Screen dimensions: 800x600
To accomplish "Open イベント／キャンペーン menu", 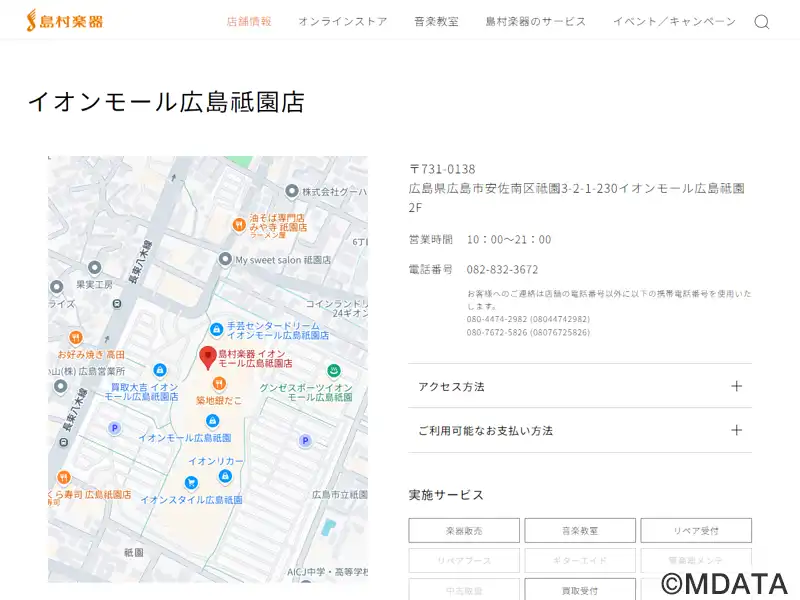I will coord(674,21).
